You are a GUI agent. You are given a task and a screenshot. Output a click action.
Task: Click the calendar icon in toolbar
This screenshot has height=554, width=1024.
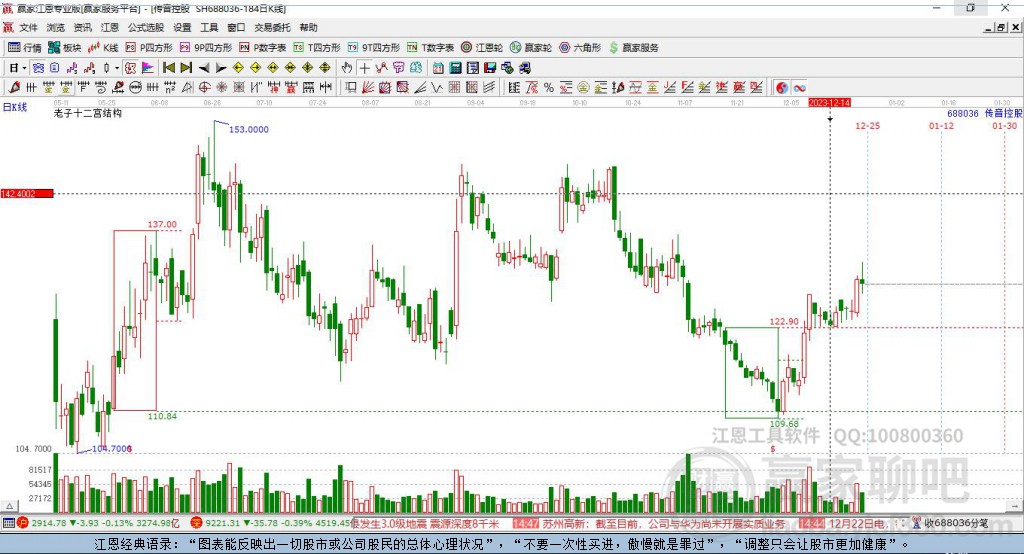pos(438,68)
